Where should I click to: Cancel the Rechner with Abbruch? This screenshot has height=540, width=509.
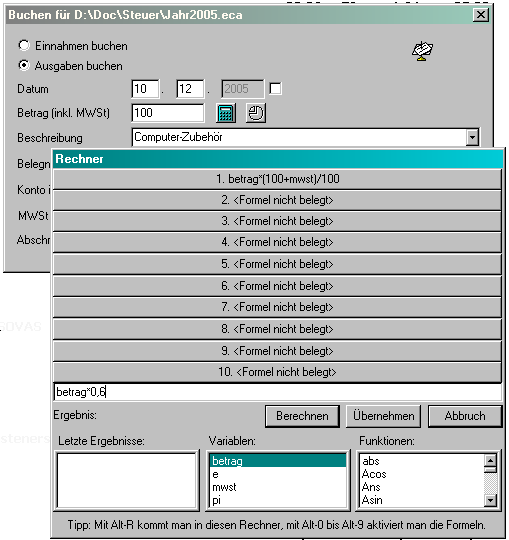[465, 416]
